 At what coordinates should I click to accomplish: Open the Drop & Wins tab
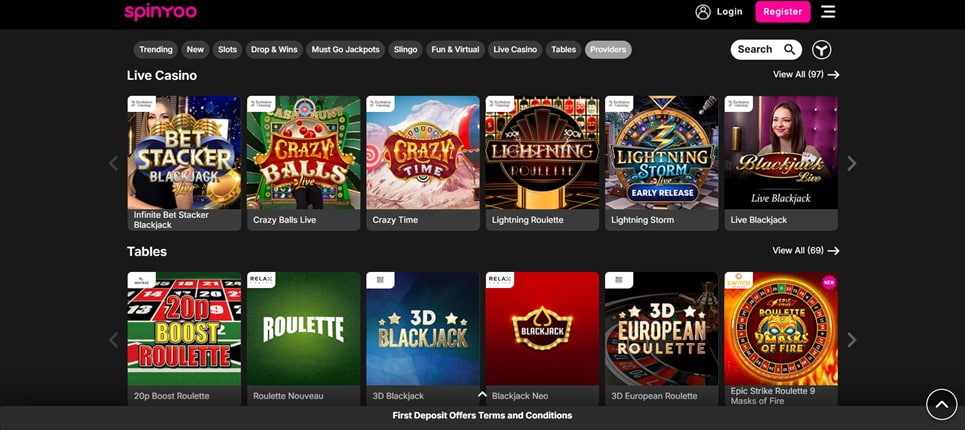point(274,49)
